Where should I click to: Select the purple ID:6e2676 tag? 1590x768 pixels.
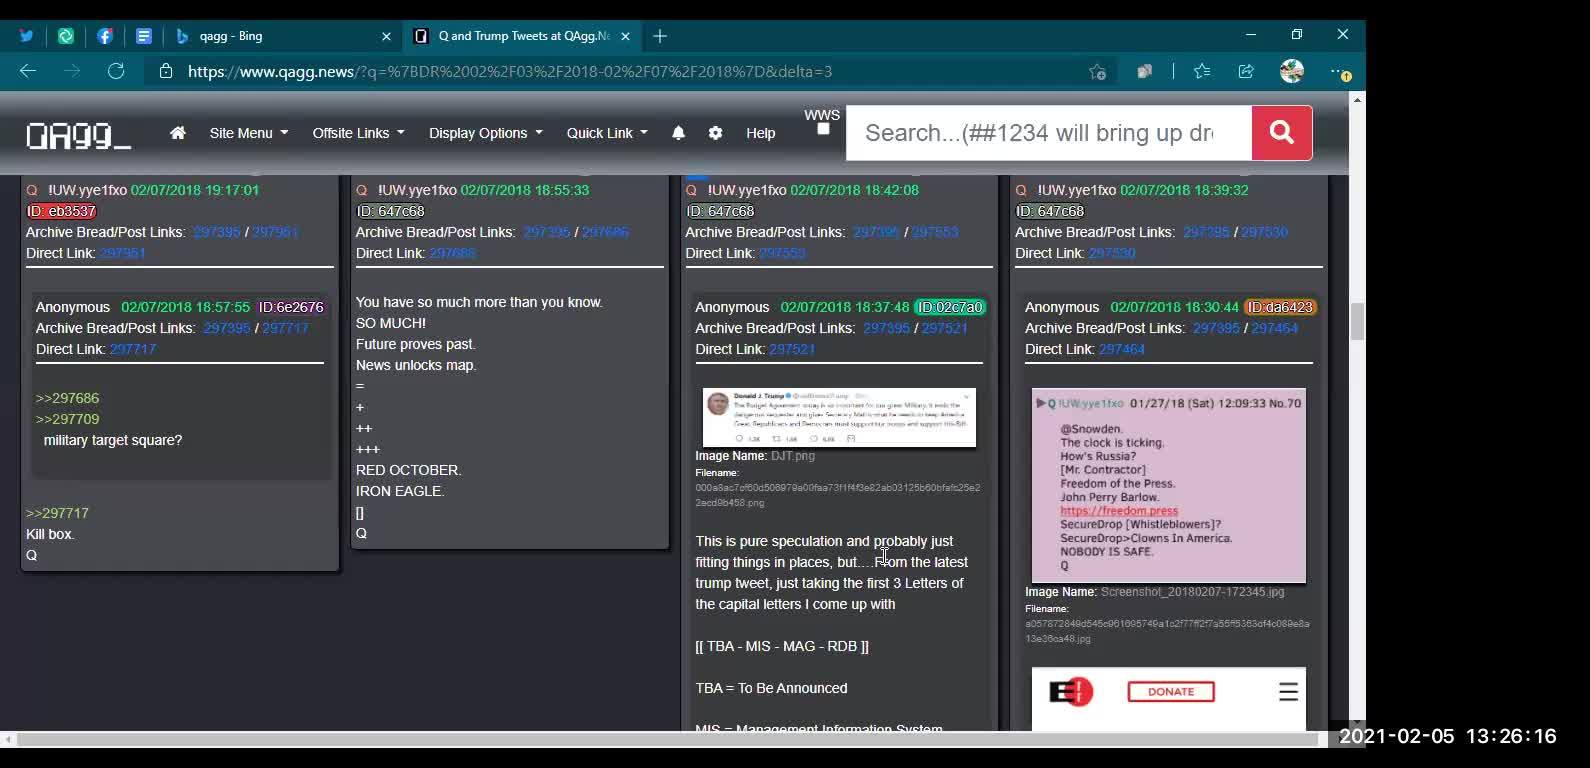point(291,307)
